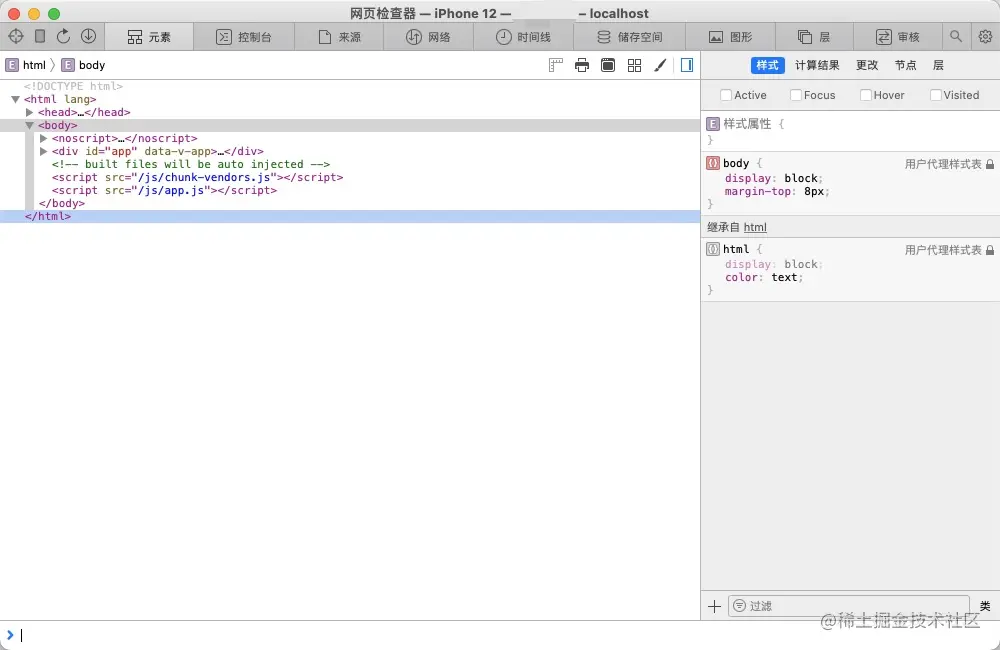
Task: Click the print styles printer icon
Action: [582, 65]
